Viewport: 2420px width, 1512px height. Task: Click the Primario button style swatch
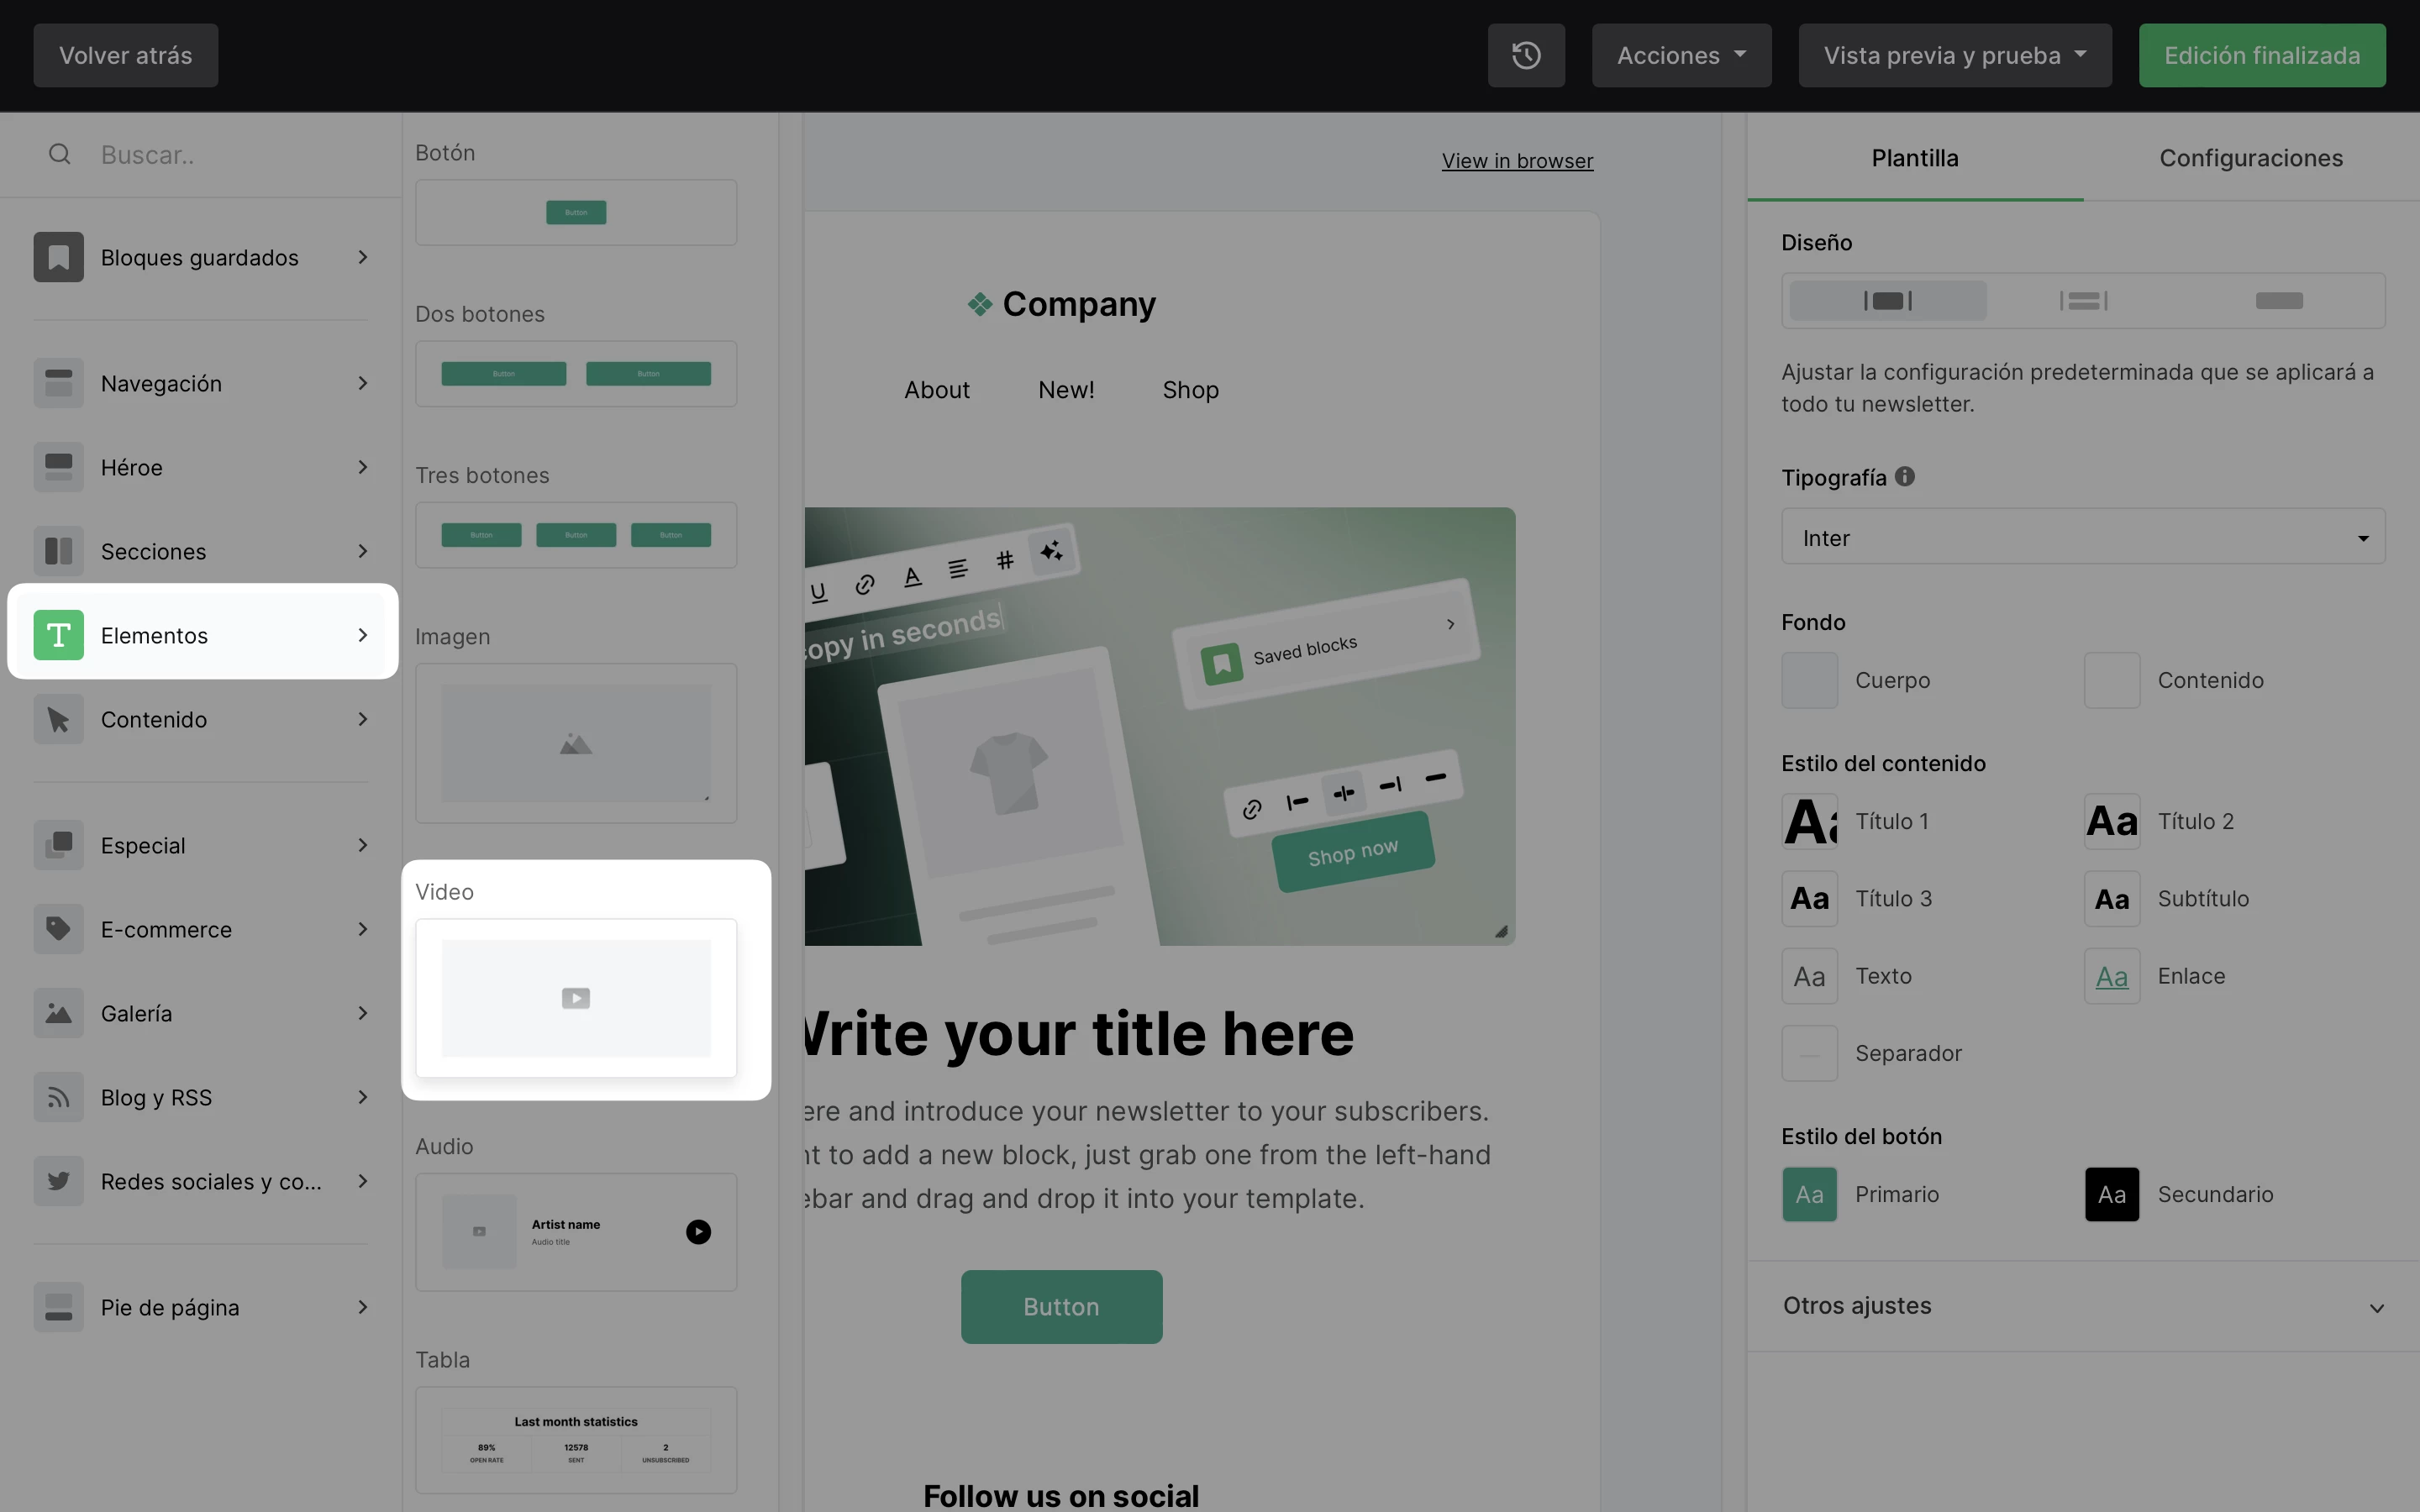pos(1808,1194)
